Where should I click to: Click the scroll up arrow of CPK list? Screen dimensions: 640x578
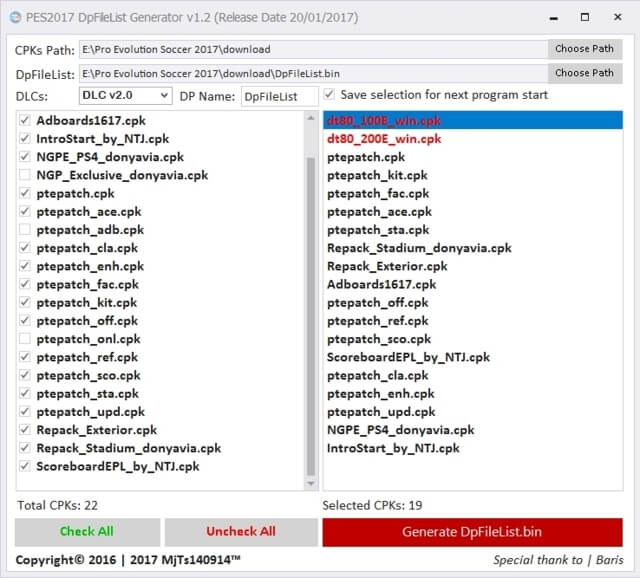pos(311,118)
